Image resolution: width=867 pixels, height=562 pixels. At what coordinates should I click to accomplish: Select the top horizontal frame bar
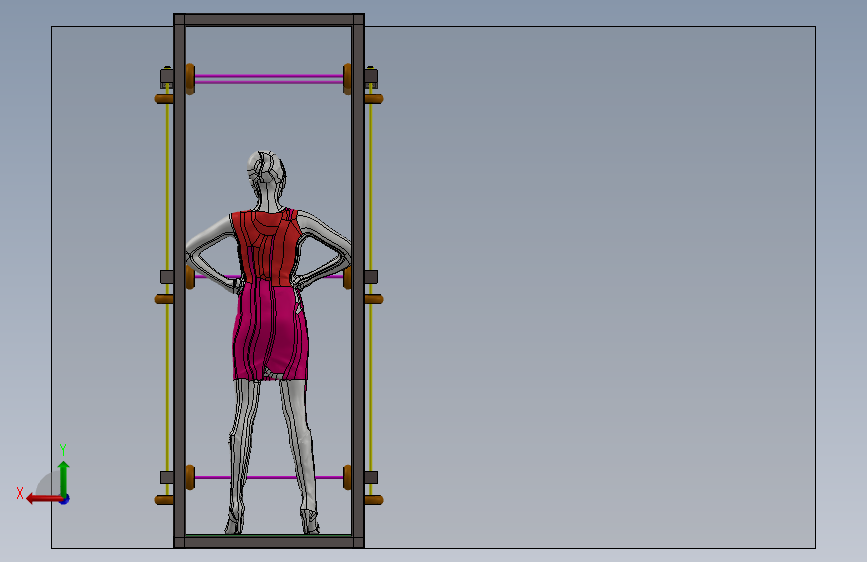[x=269, y=20]
